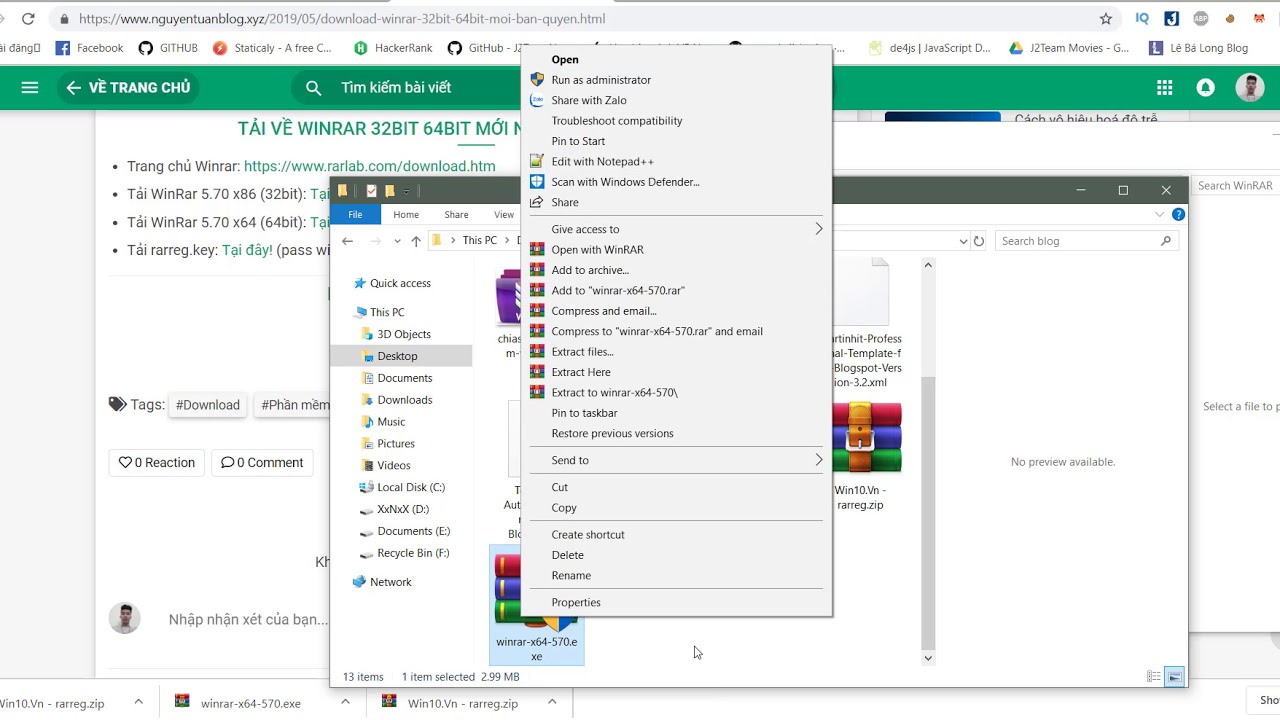Click the #Download tag

click(208, 405)
